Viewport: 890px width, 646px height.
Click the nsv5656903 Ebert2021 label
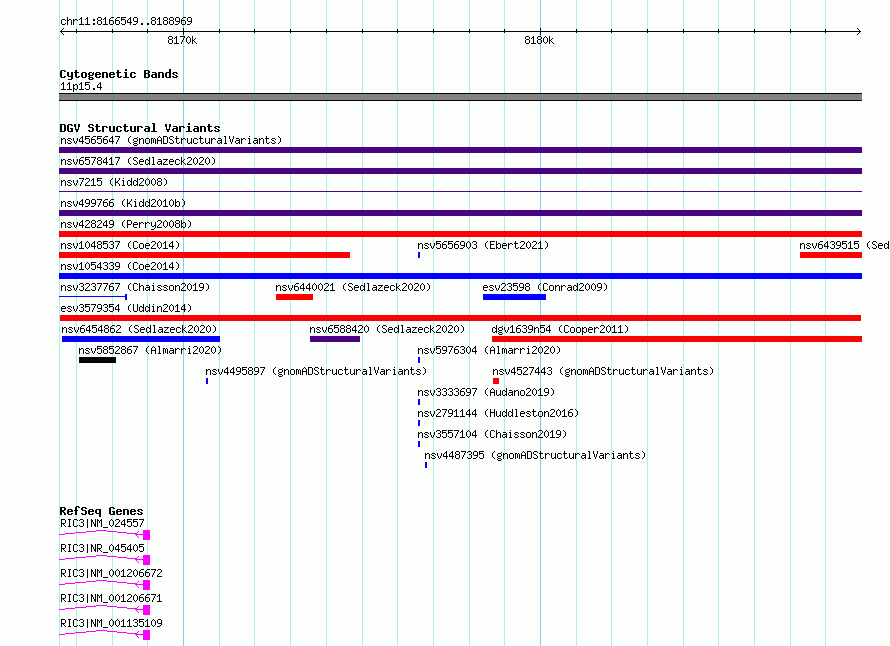click(x=483, y=245)
